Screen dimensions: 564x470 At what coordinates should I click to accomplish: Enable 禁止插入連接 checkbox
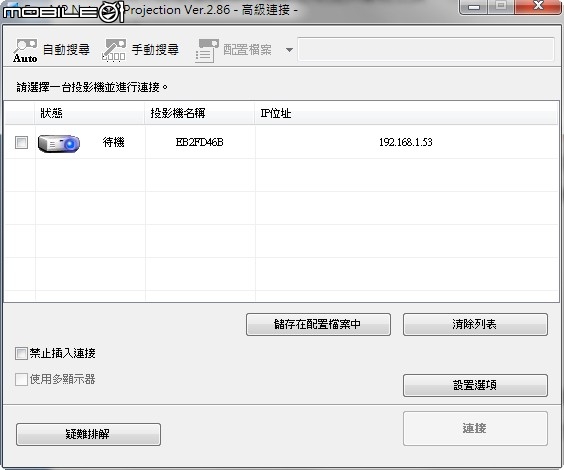pos(21,353)
